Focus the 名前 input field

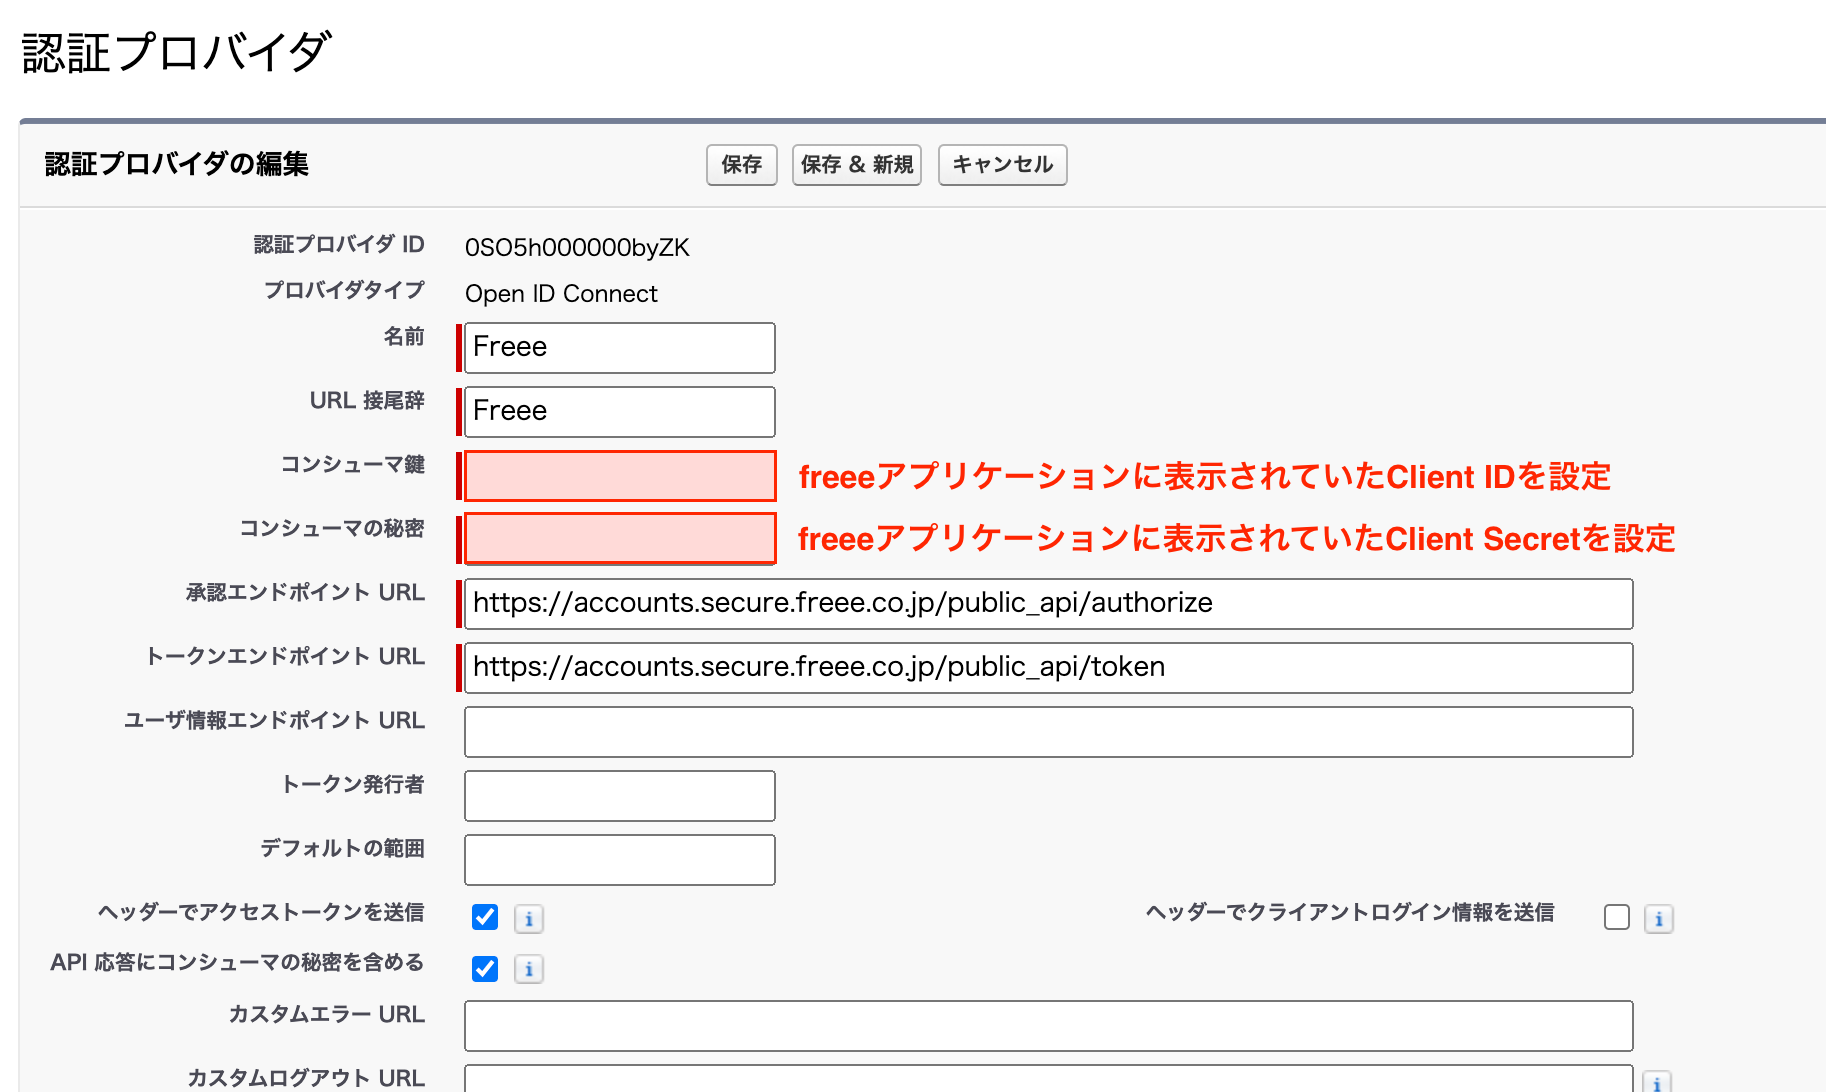pyautogui.click(x=620, y=348)
